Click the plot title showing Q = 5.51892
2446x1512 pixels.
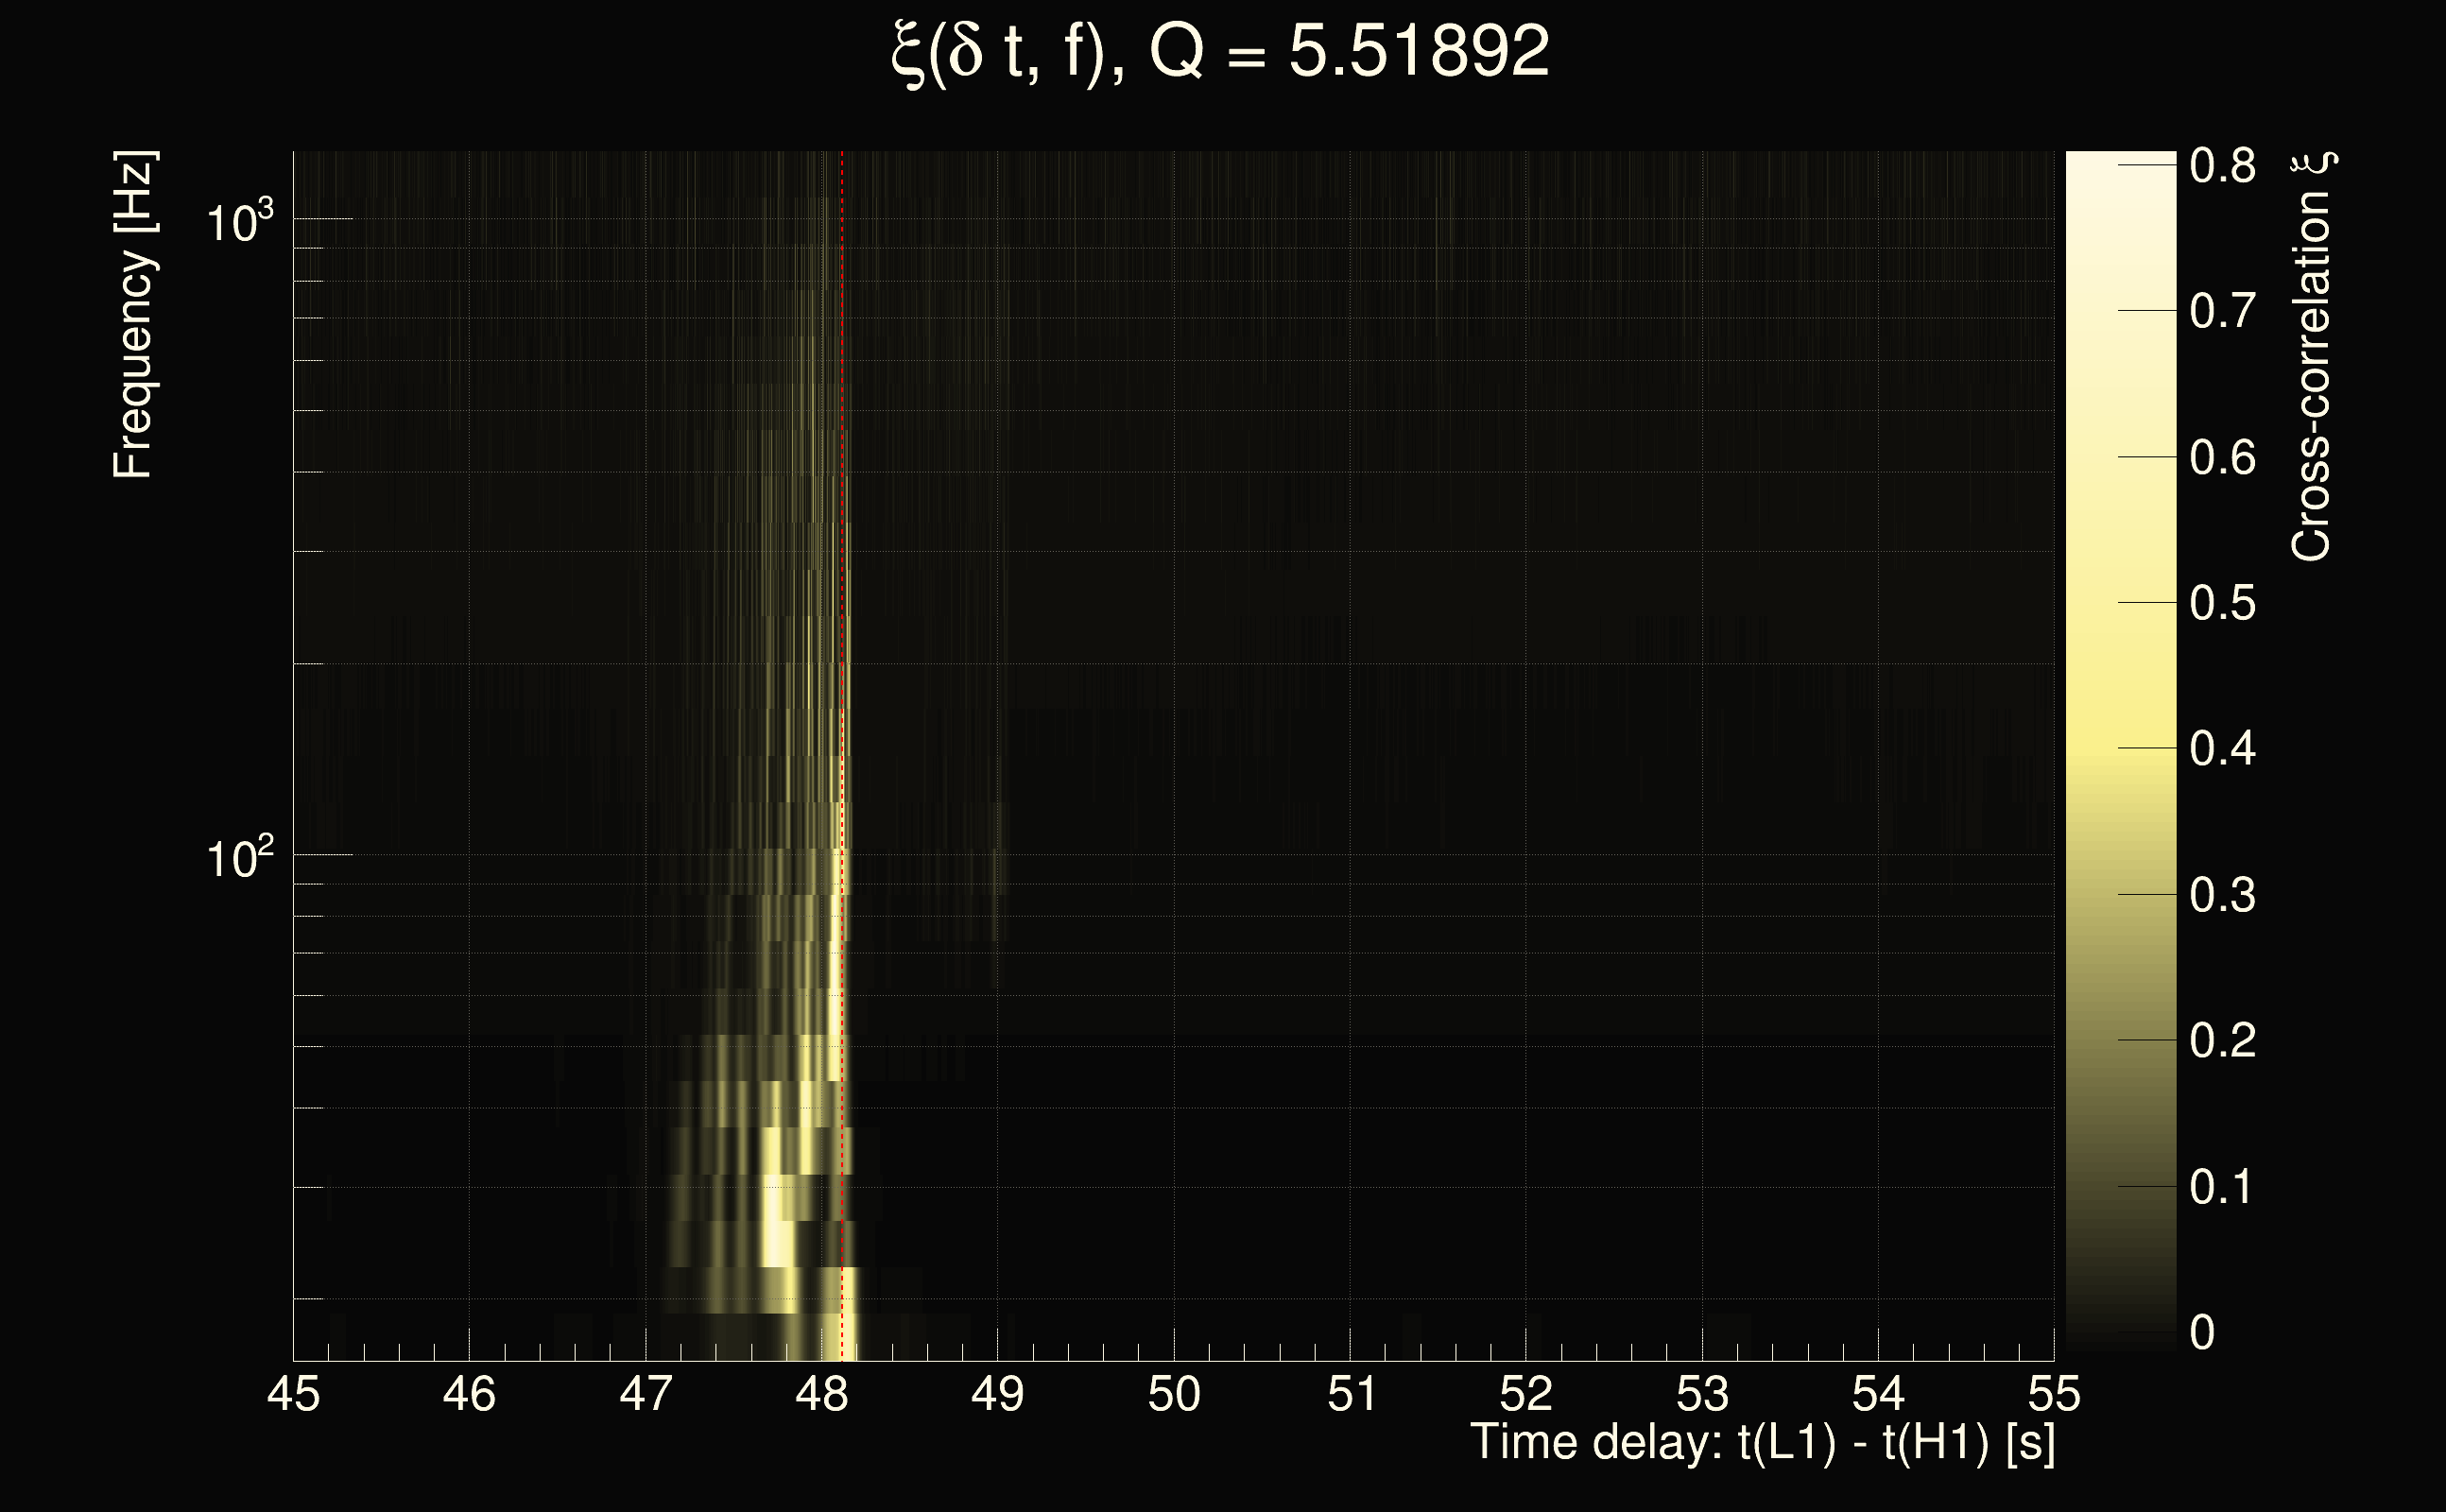[x=1220, y=52]
